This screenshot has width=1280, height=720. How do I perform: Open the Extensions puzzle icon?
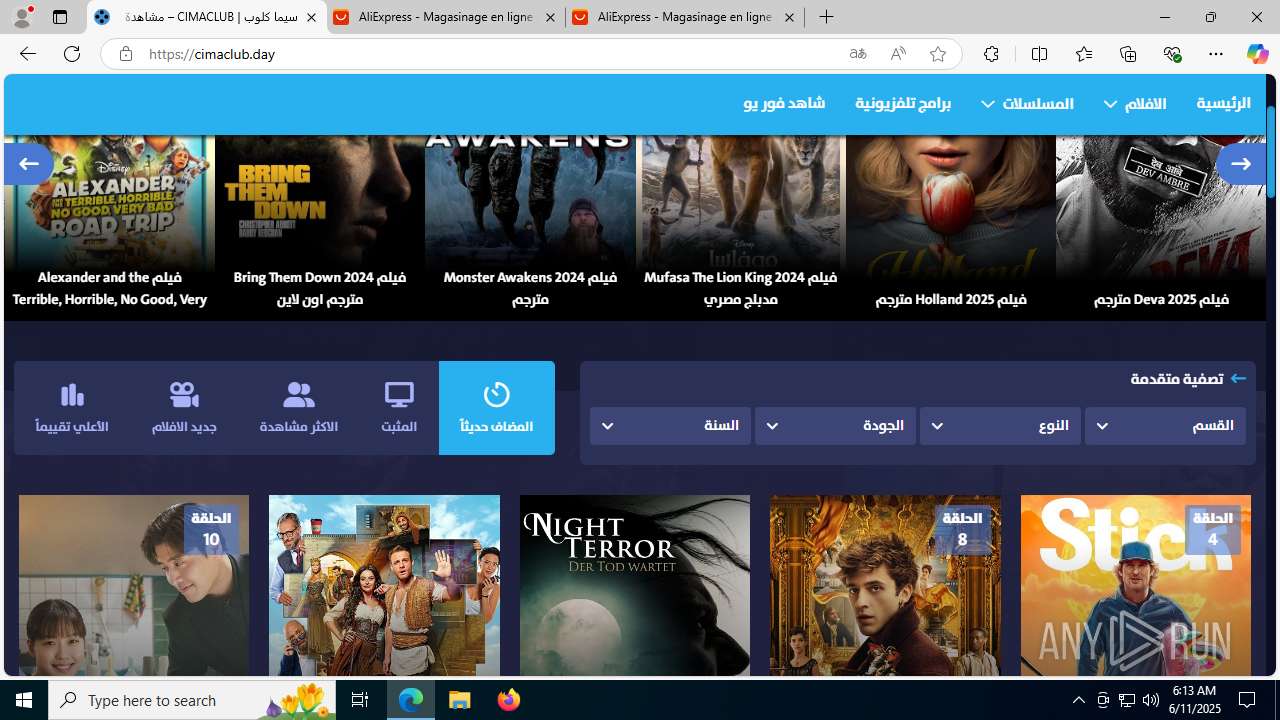click(x=991, y=54)
